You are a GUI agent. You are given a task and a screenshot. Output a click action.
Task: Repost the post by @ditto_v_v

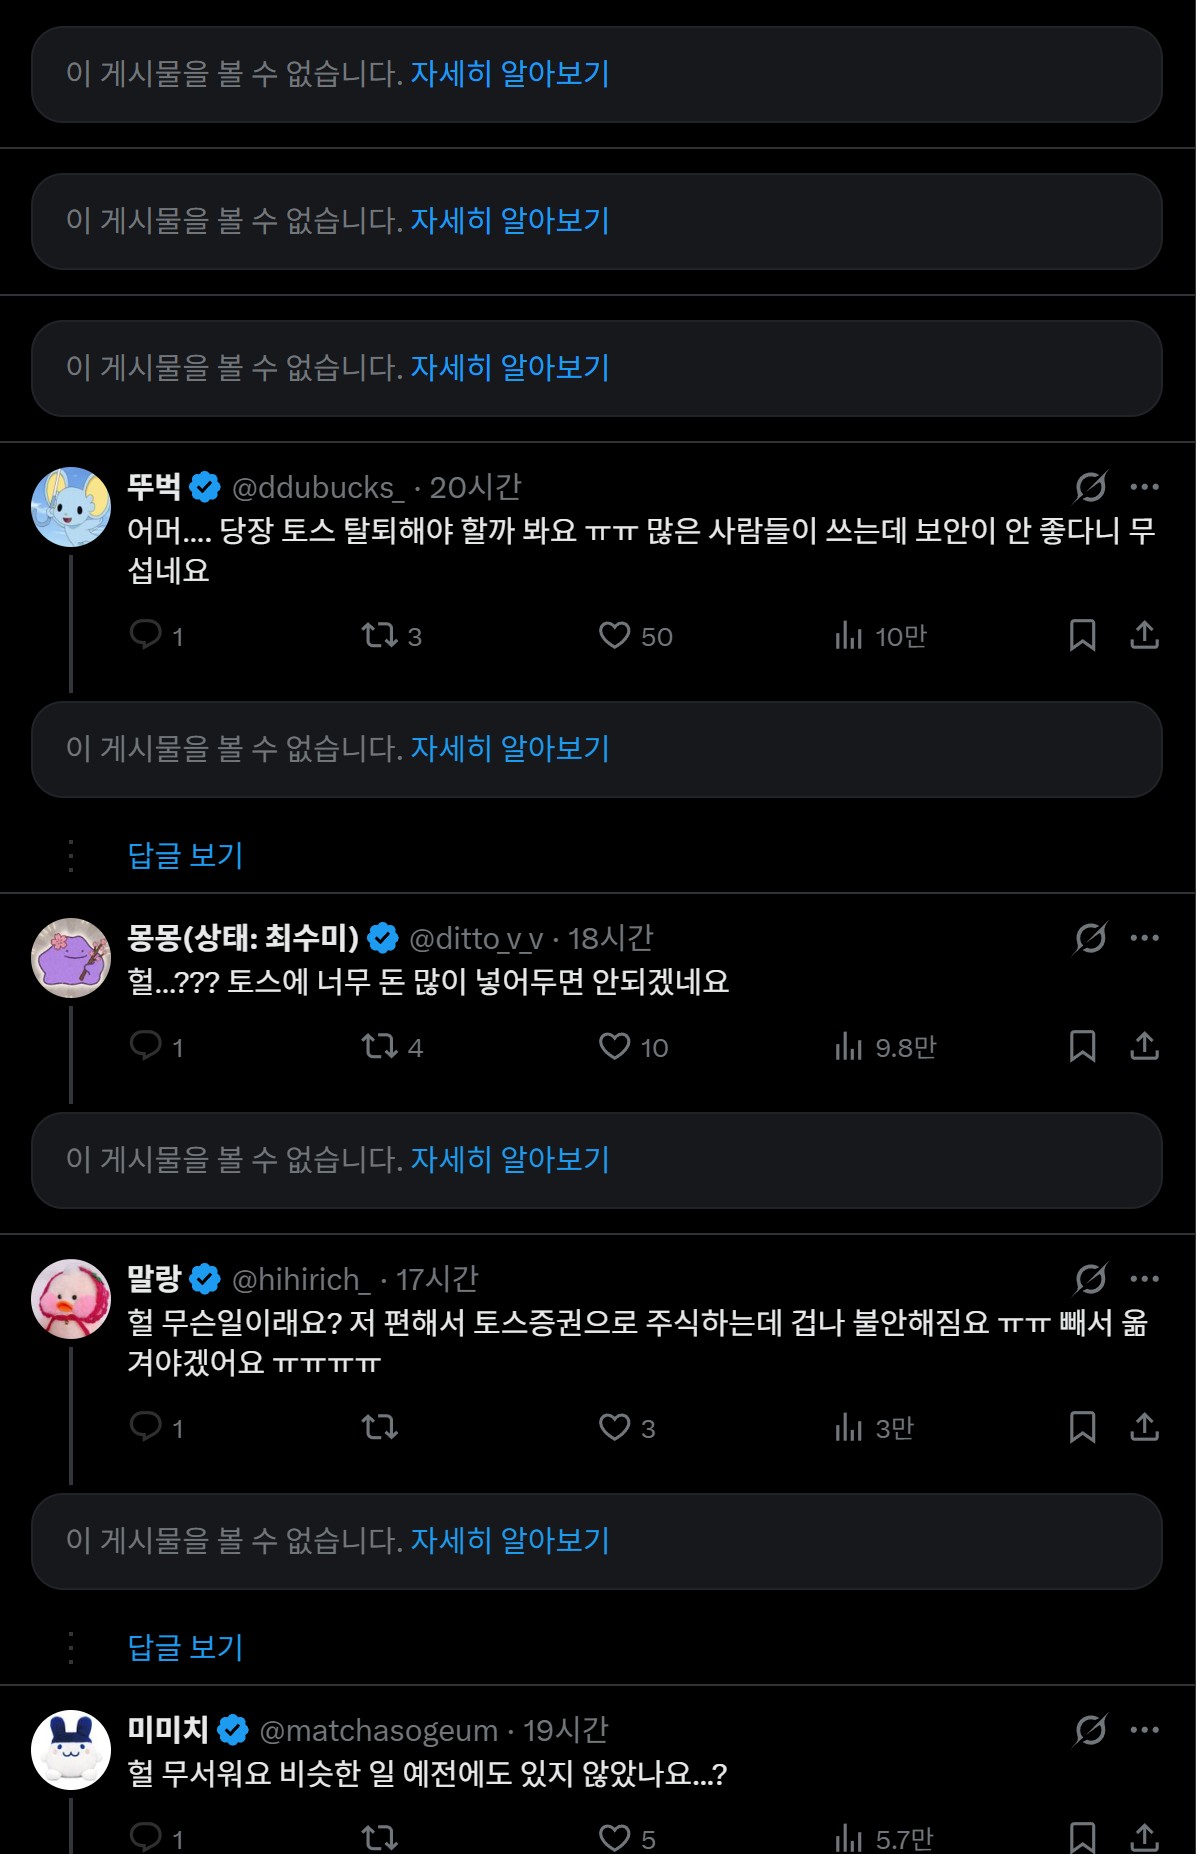[380, 1046]
